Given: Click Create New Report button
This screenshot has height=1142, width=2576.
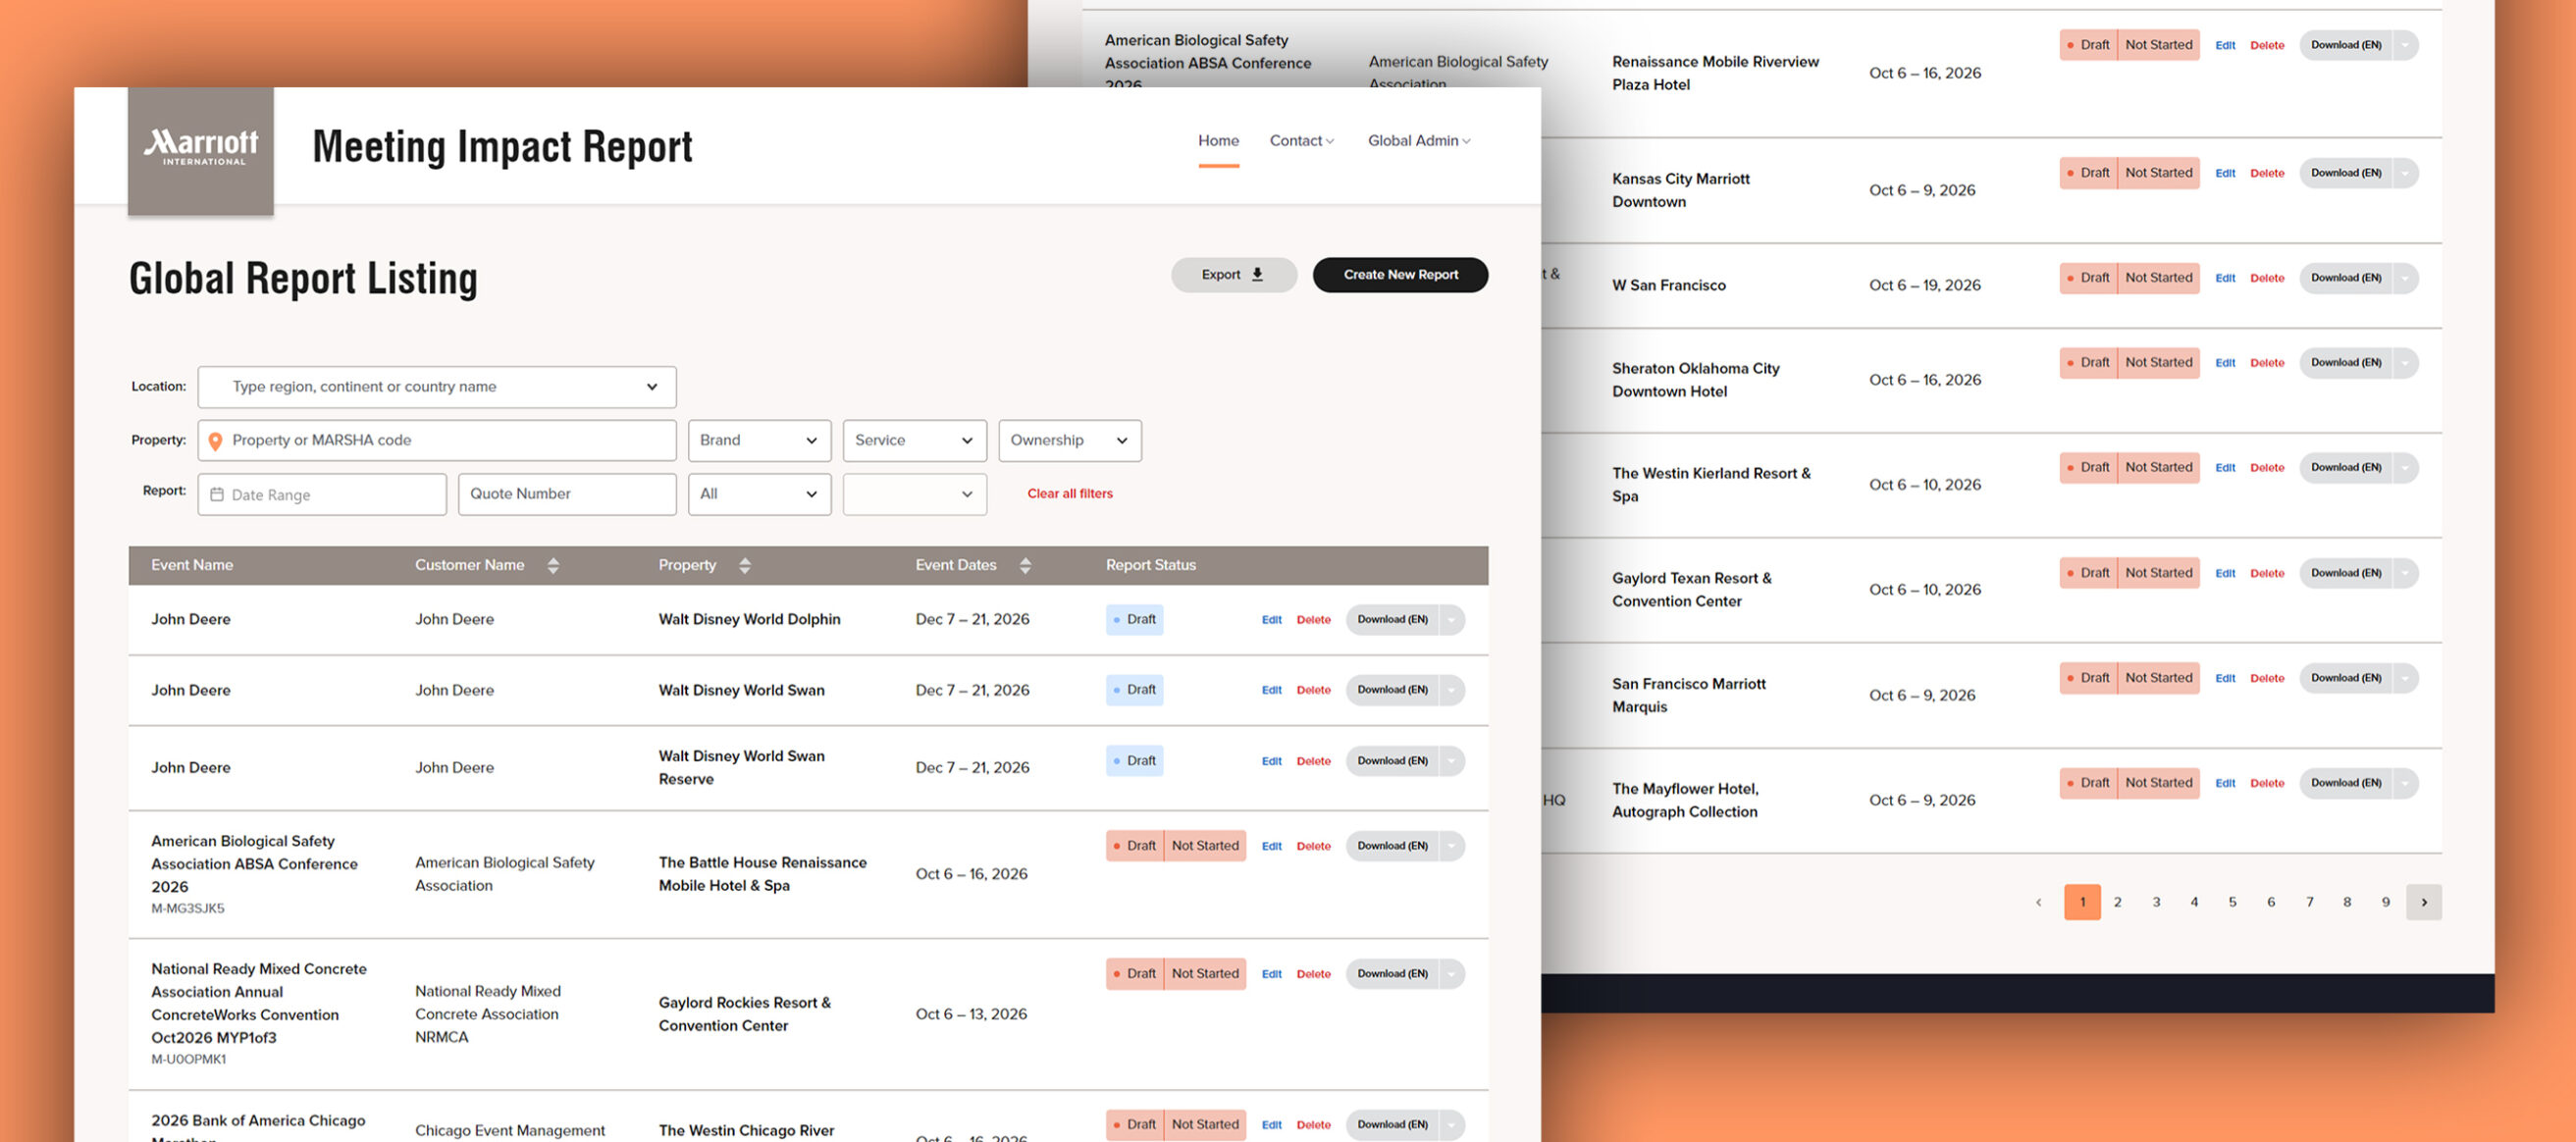Looking at the screenshot, I should [1400, 275].
